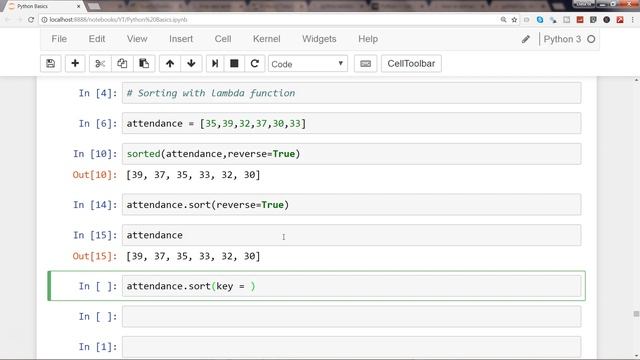640x360 pixels.
Task: Open Chrome three-dot menu
Action: pyautogui.click(x=633, y=20)
